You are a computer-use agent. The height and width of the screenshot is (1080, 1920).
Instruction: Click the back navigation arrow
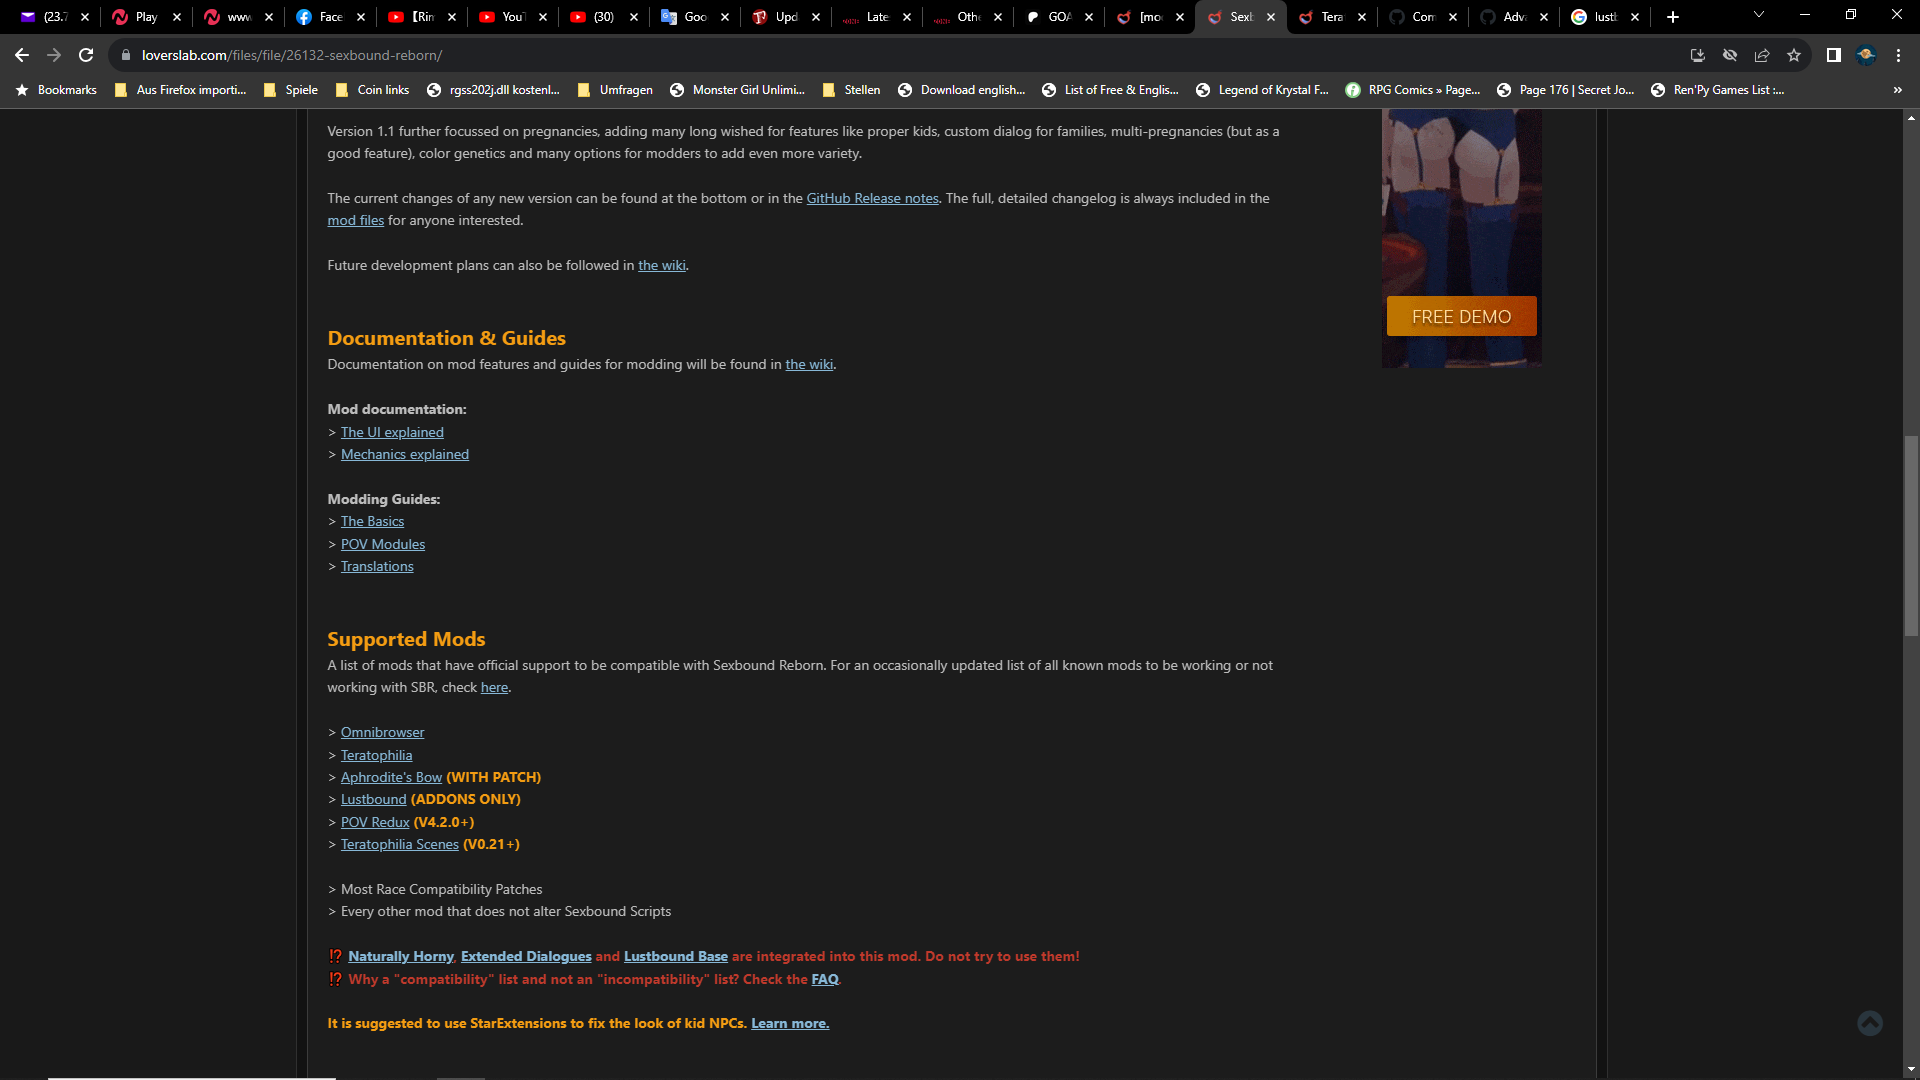[x=20, y=55]
